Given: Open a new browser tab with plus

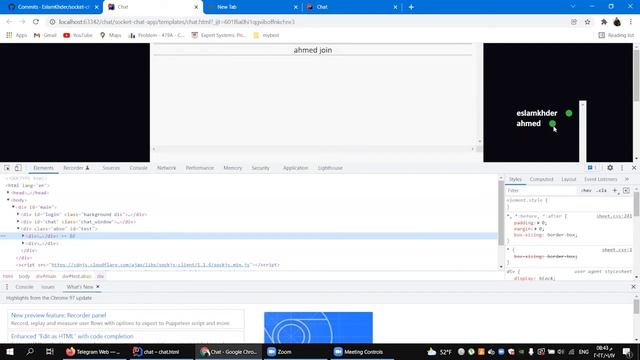Looking at the screenshot, I should pyautogui.click(x=411, y=7).
